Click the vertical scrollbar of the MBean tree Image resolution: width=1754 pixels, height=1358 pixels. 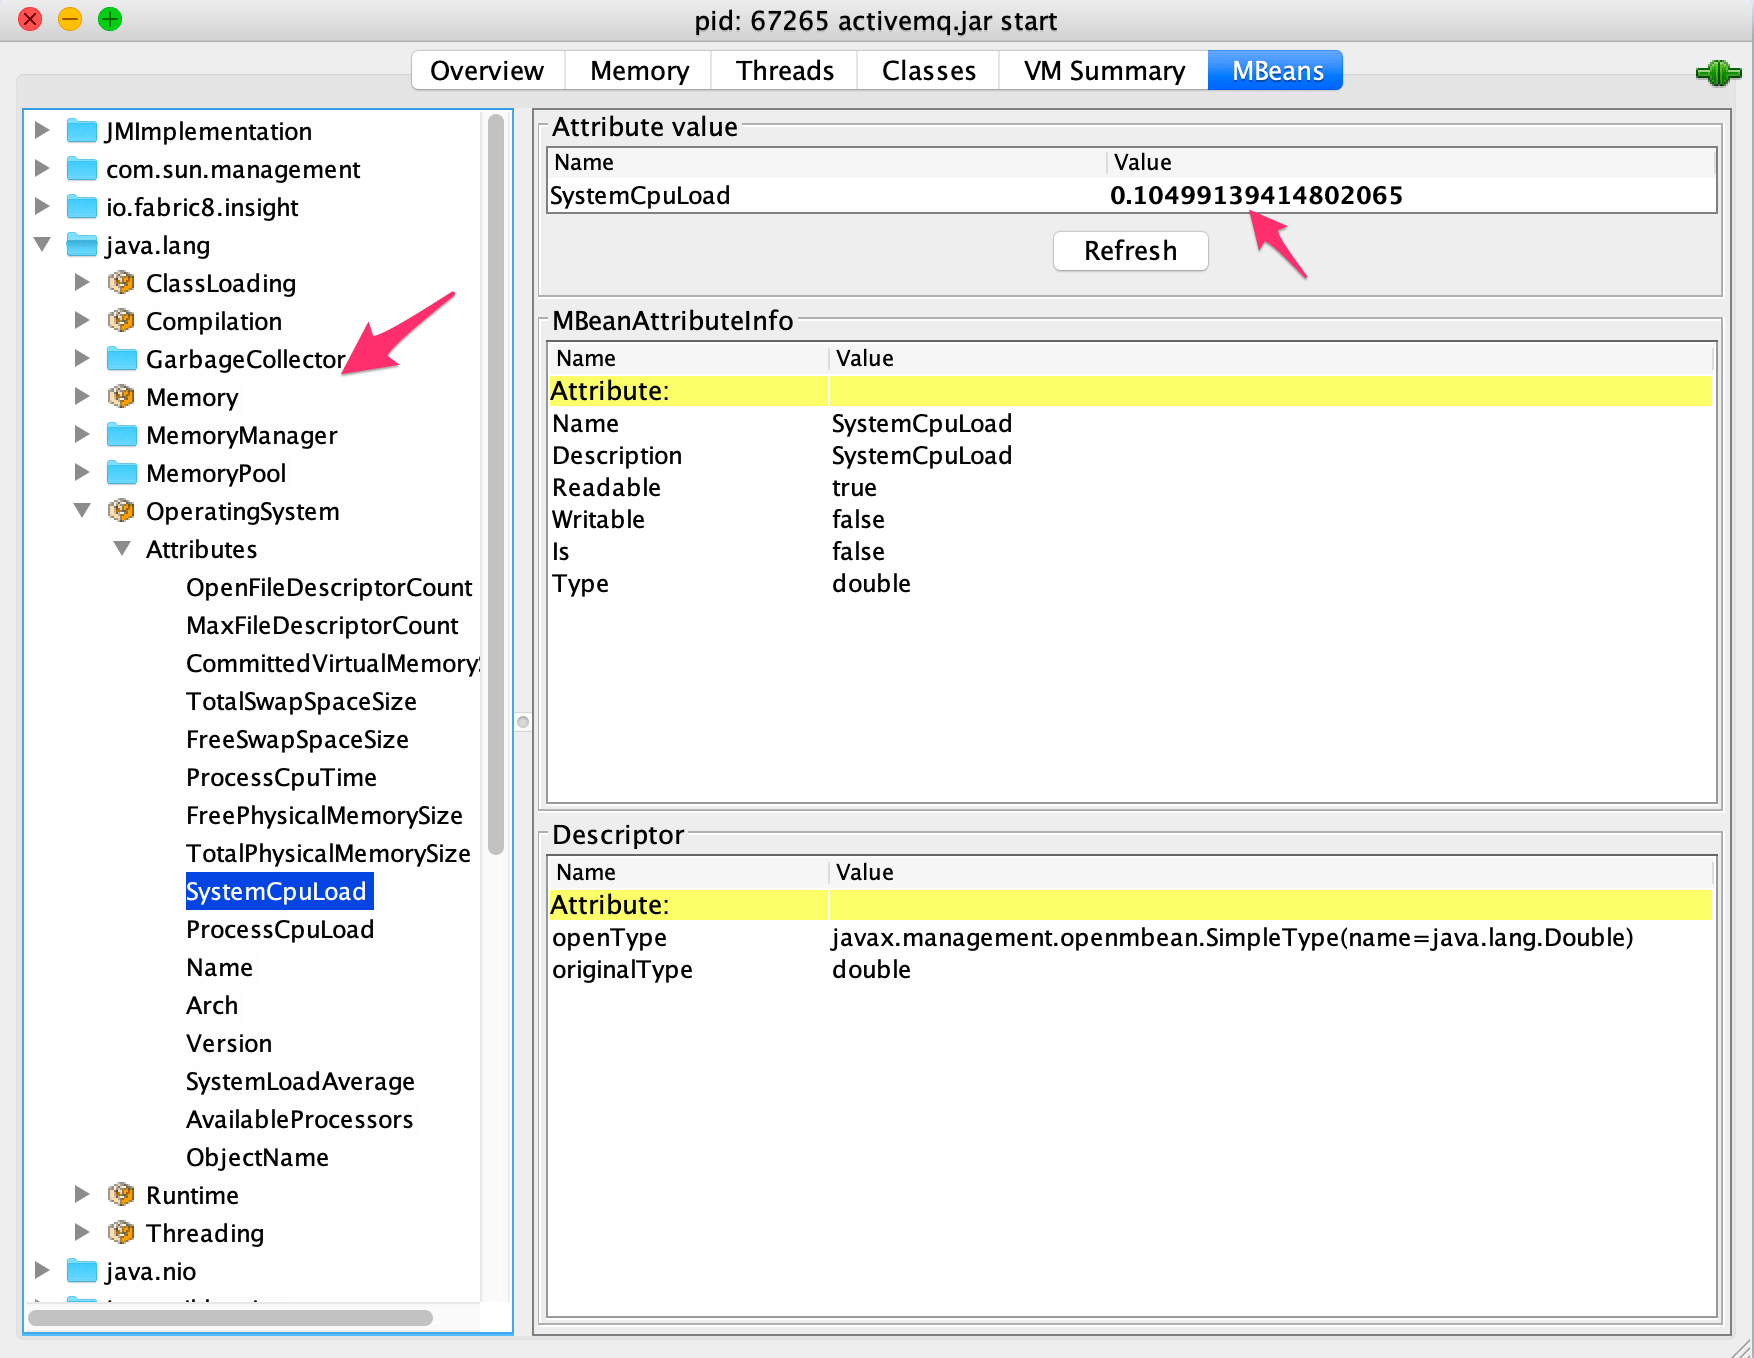pos(495,485)
